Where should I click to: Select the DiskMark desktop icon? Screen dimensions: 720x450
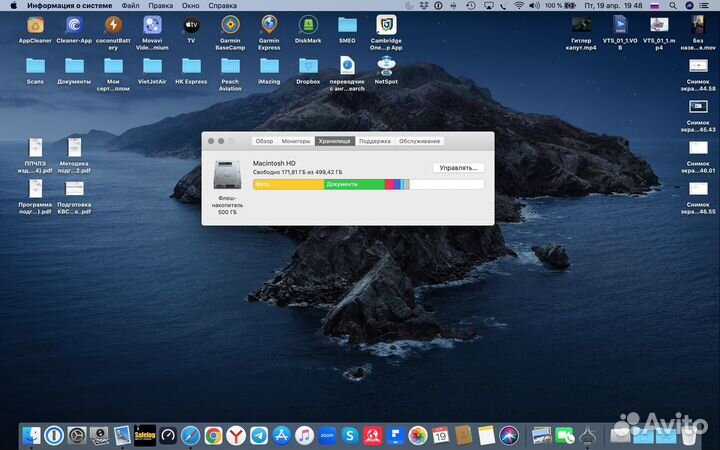[308, 25]
